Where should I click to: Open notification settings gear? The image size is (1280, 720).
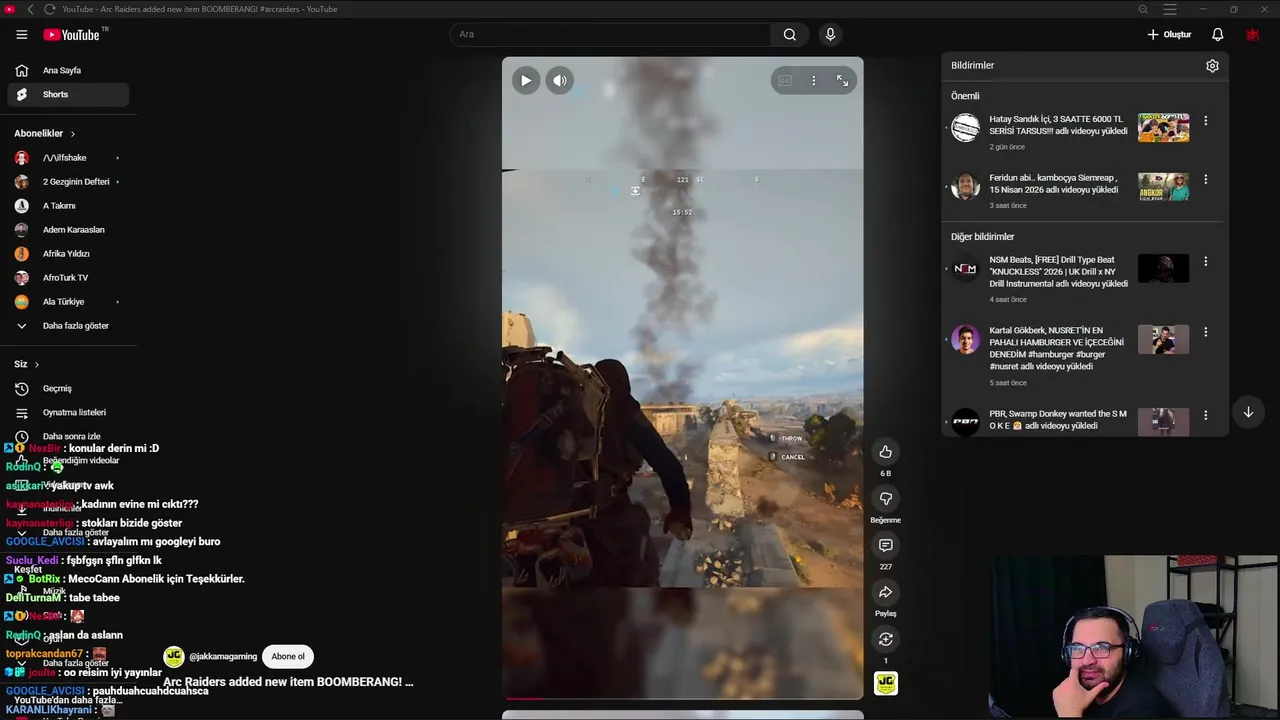pos(1212,65)
